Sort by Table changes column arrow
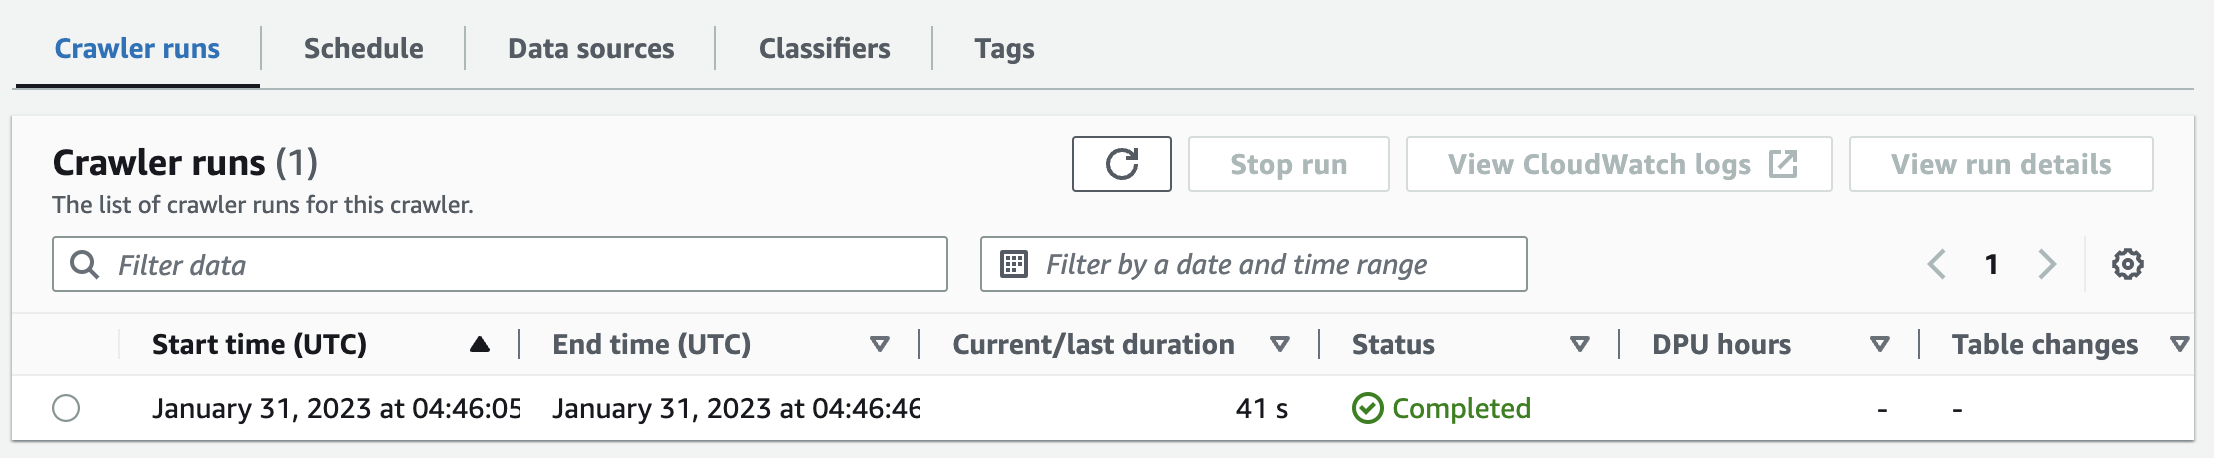This screenshot has height=458, width=2214. pos(2180,345)
